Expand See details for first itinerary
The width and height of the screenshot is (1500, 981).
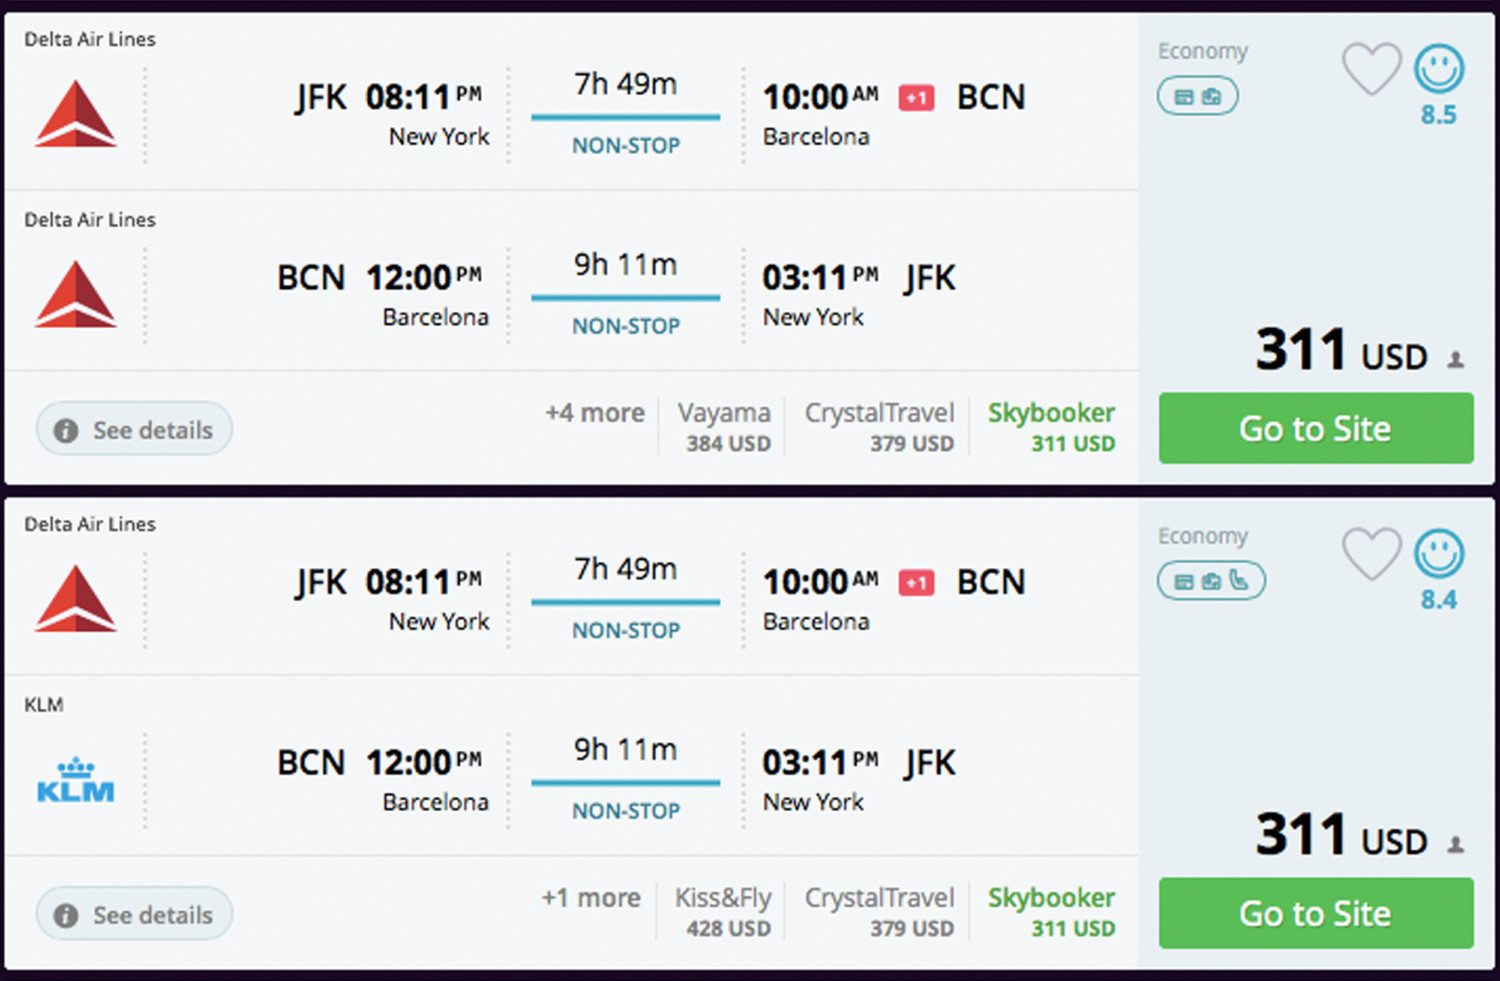[x=135, y=430]
